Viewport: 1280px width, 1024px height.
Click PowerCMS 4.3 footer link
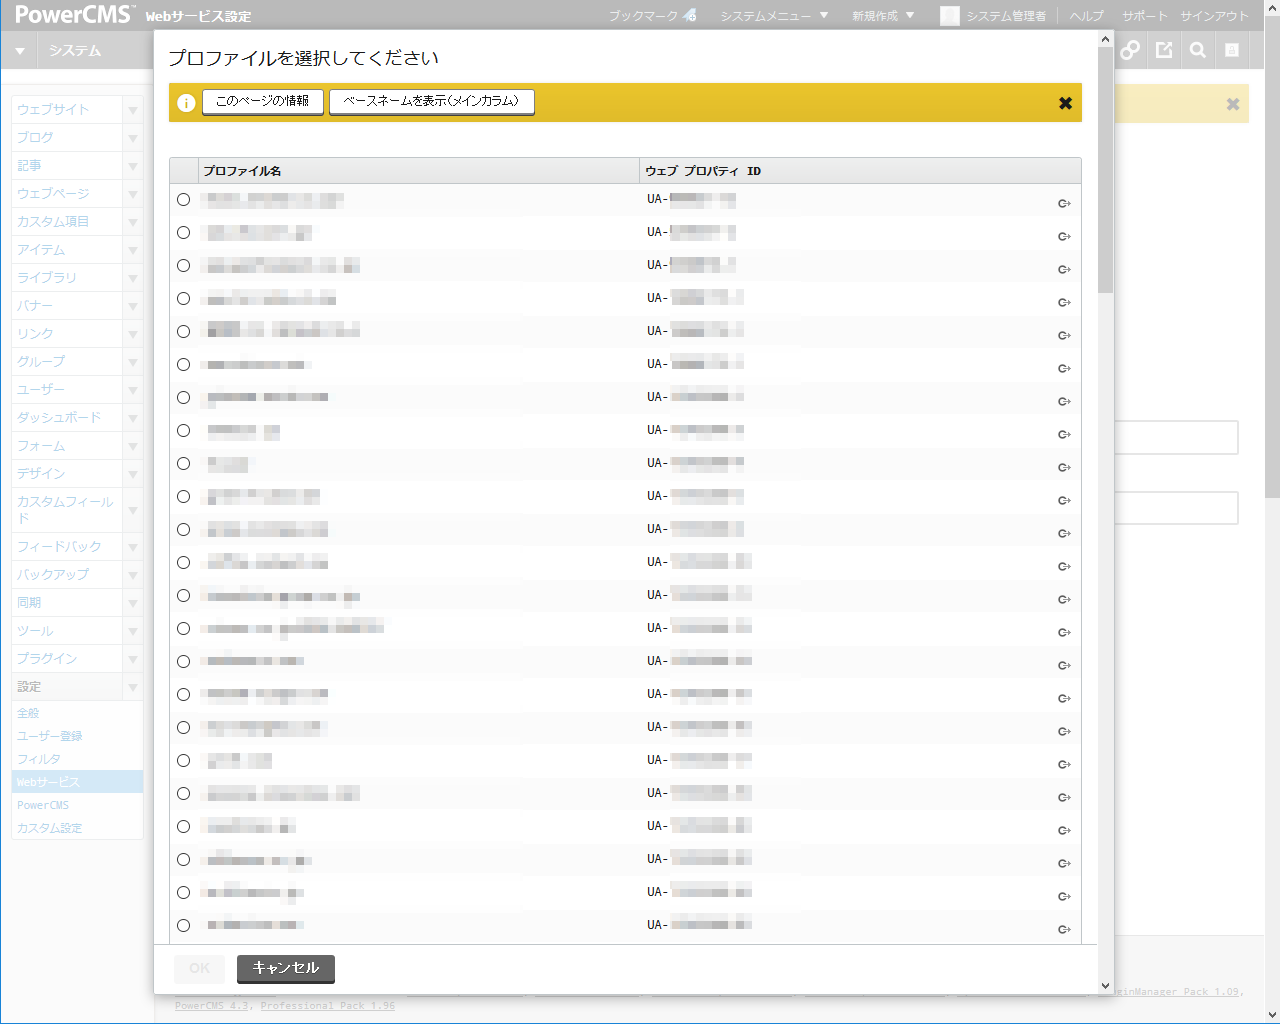pos(212,1006)
